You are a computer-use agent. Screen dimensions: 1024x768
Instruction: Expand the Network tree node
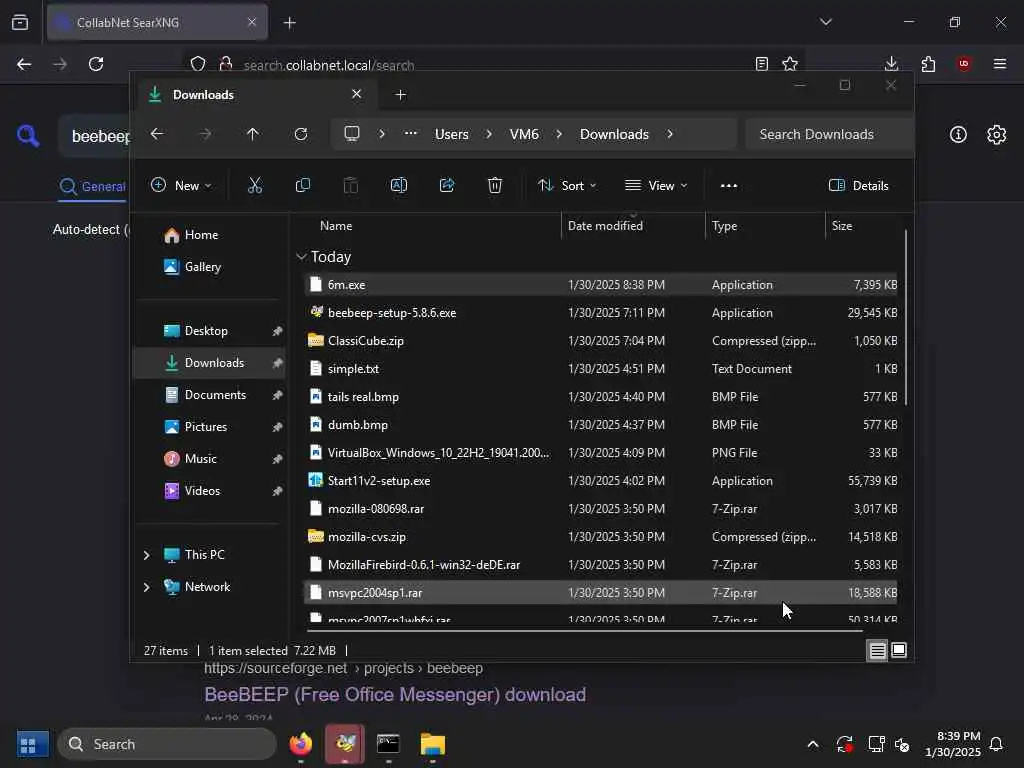pyautogui.click(x=146, y=587)
